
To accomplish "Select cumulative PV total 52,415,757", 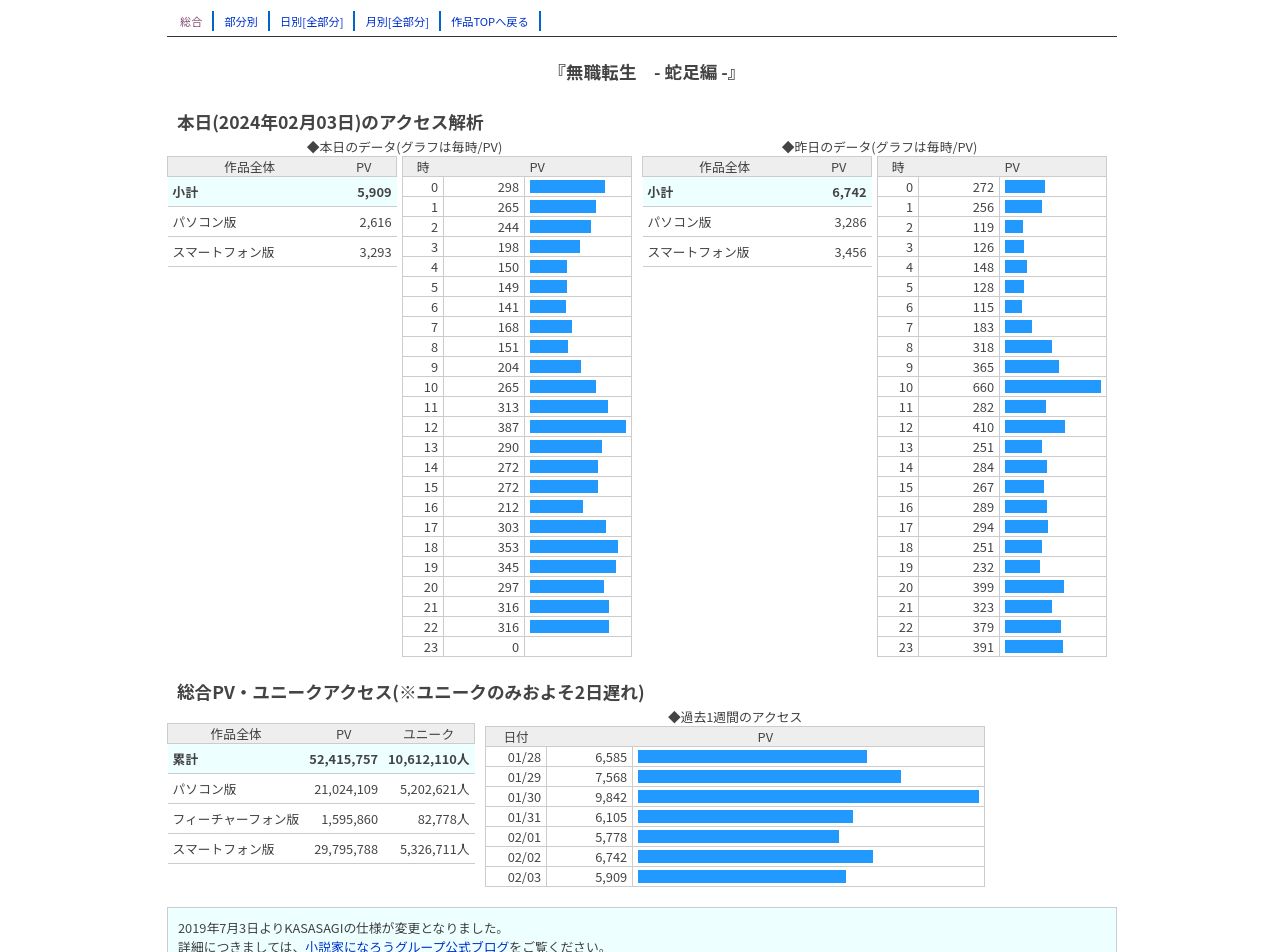I will pos(343,759).
